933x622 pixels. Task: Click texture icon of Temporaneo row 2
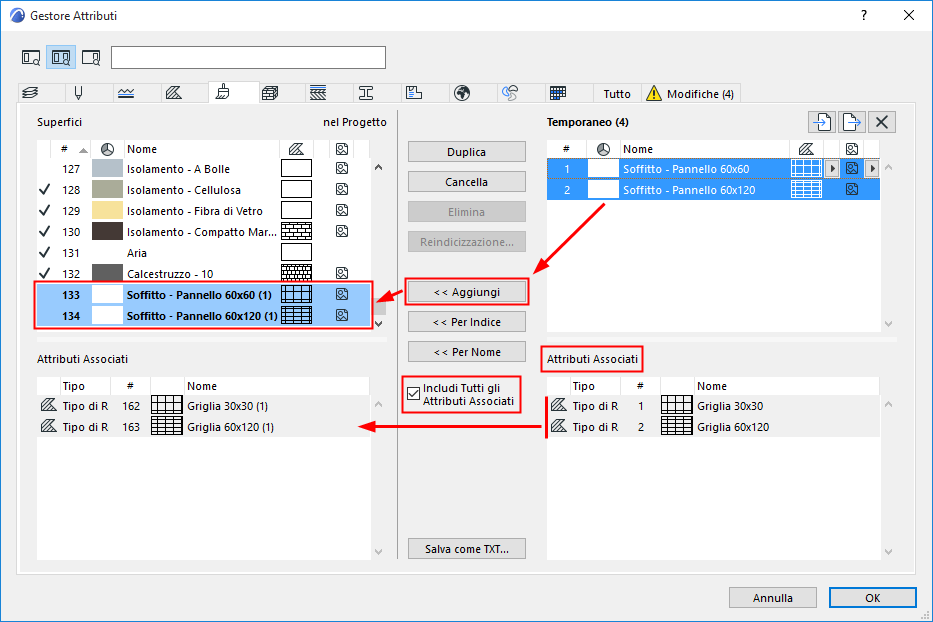[x=852, y=189]
